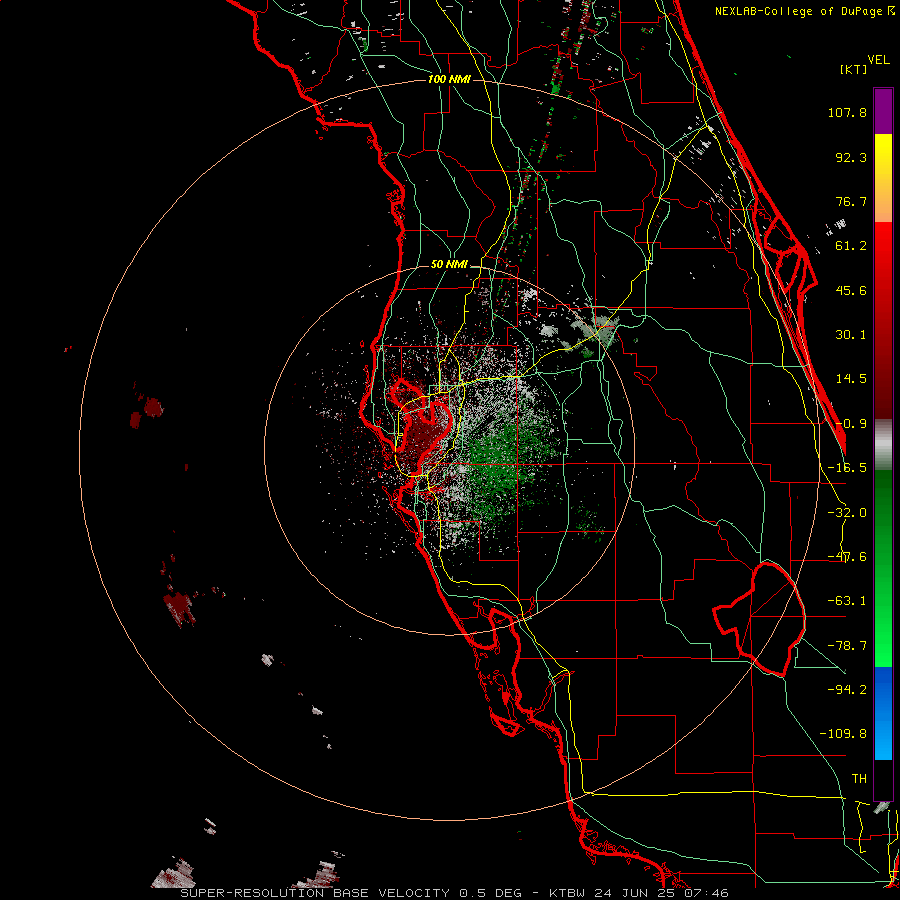Viewport: 900px width, 900px height.
Task: Click the -63.1 velocity scale value
Action: click(847, 601)
